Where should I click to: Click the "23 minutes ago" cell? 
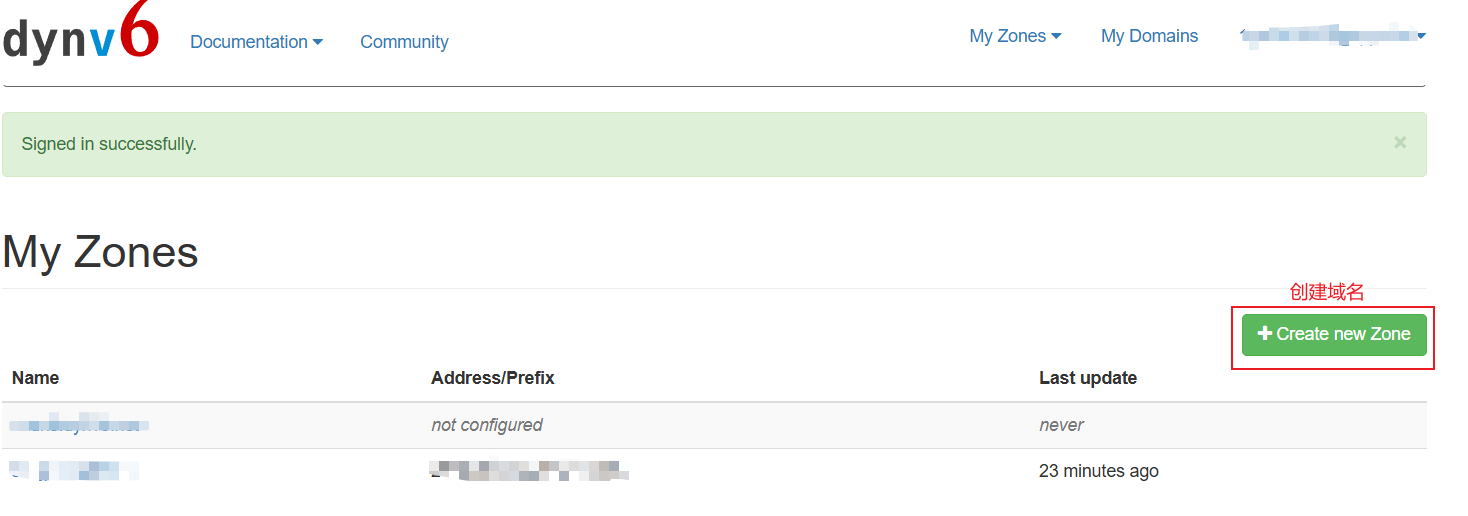click(x=1098, y=471)
